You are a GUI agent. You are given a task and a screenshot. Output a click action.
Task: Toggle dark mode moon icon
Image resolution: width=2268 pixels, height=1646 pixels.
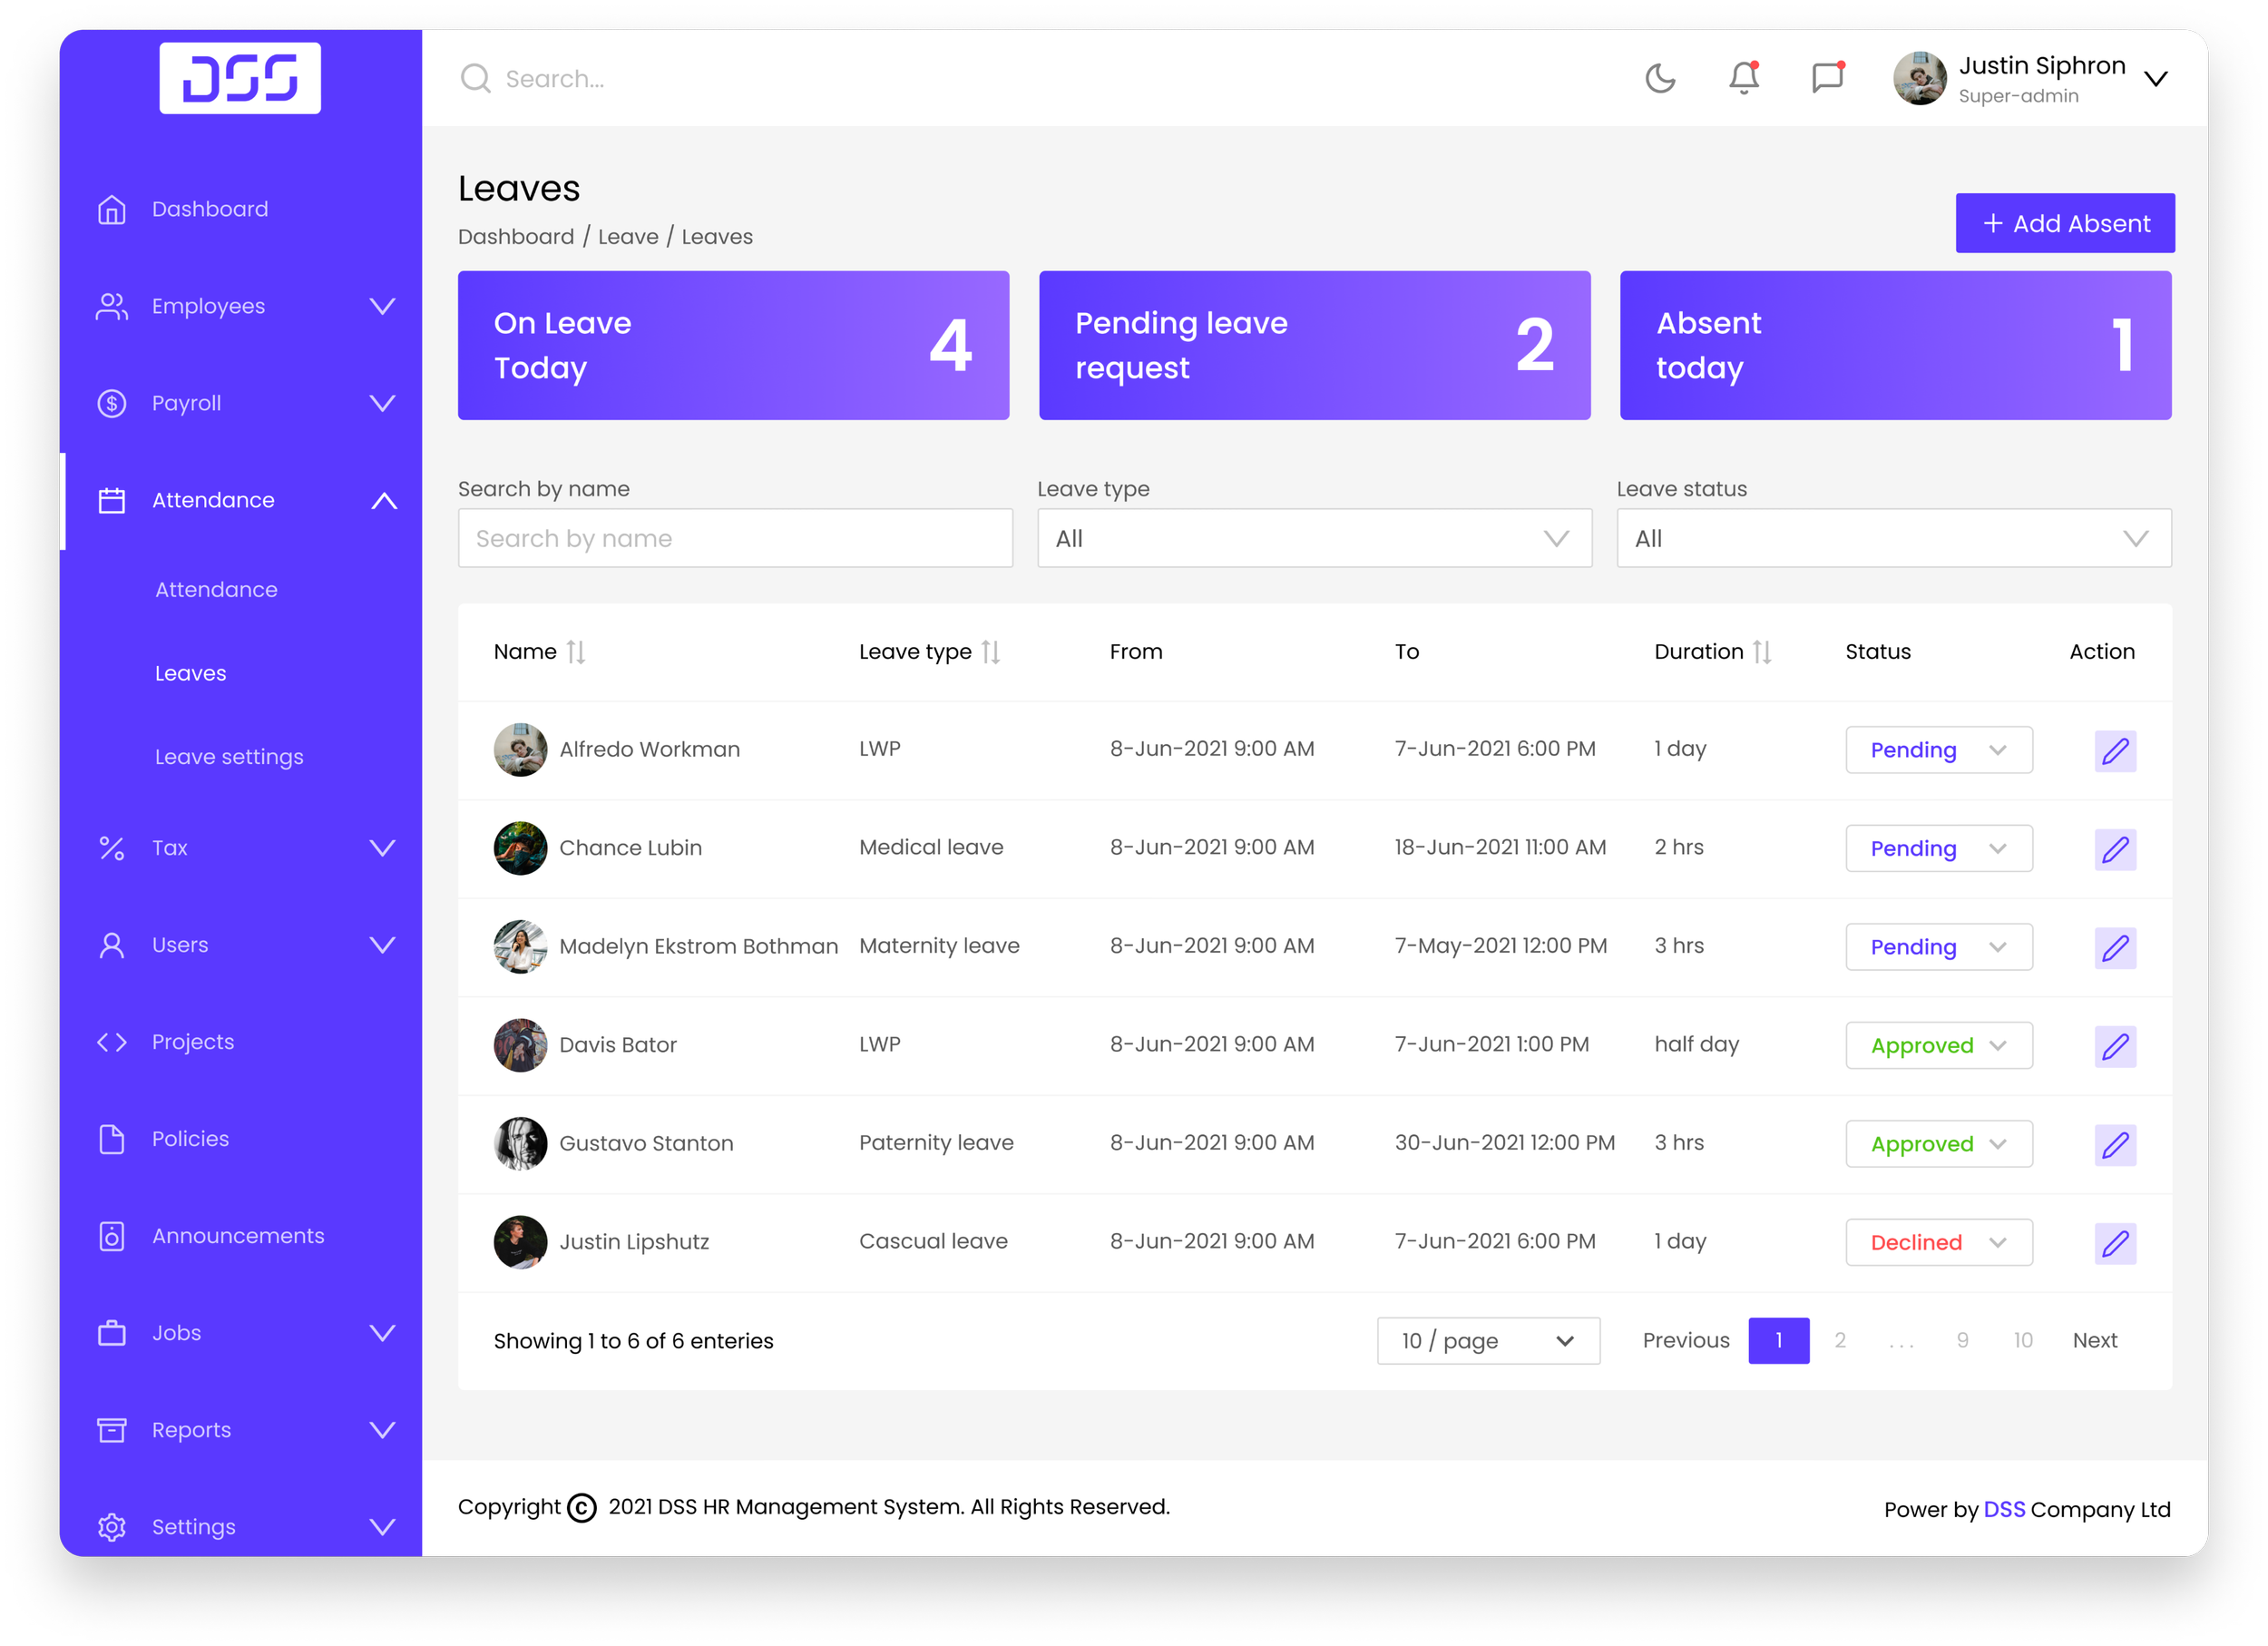(1661, 78)
